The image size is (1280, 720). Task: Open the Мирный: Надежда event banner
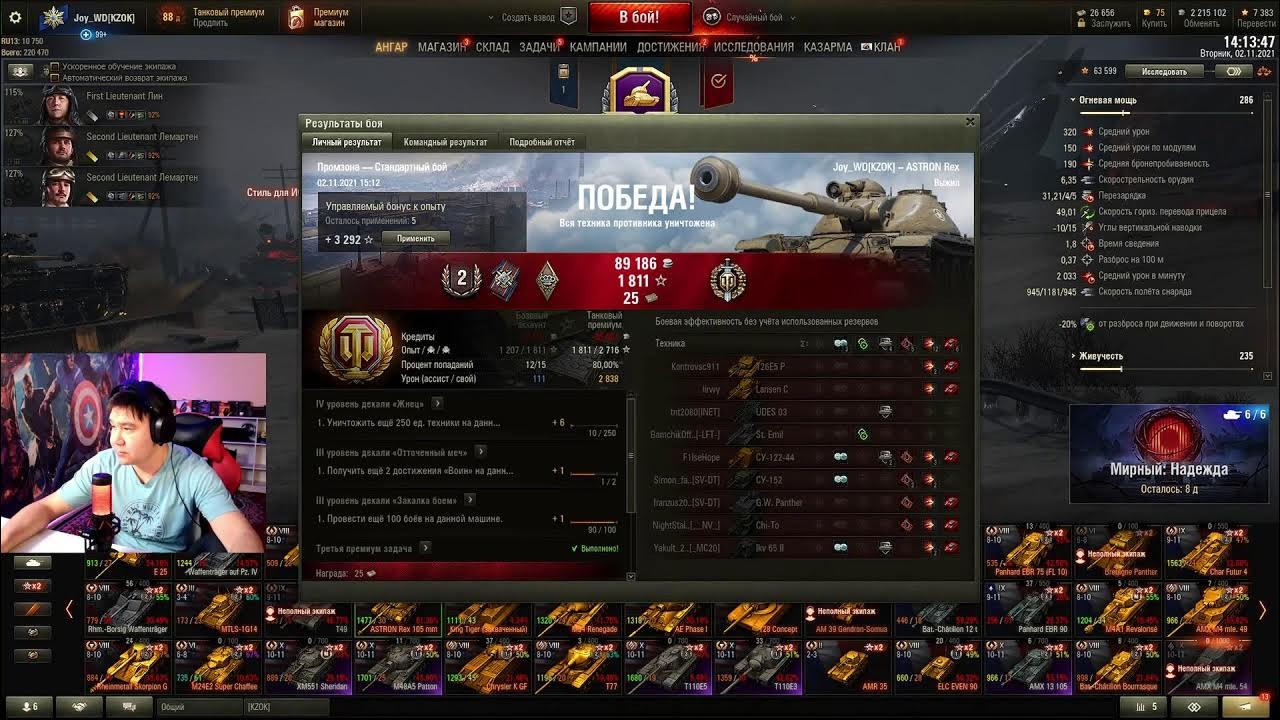tap(1168, 454)
